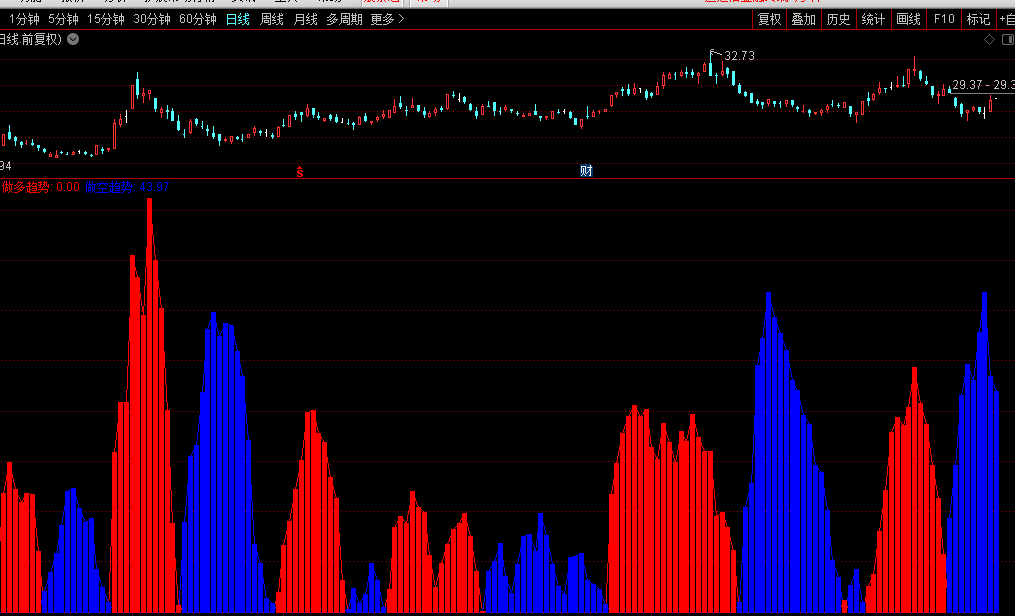Click the 叠加 overlay button
Image resolution: width=1015 pixels, height=616 pixels.
click(x=803, y=19)
